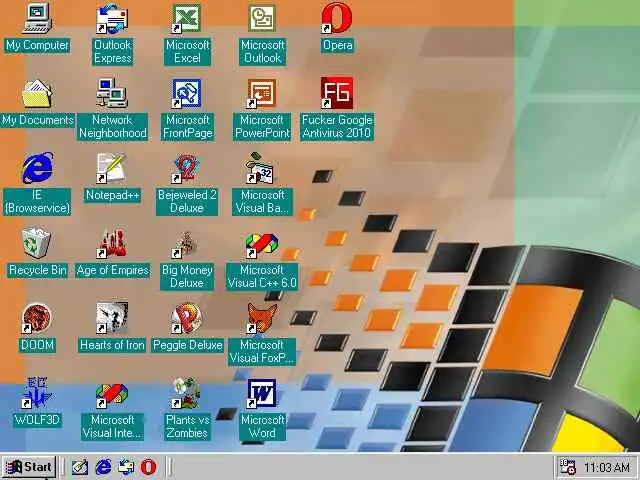Open the Start menu button
Screen dimensions: 640x480
29,467
